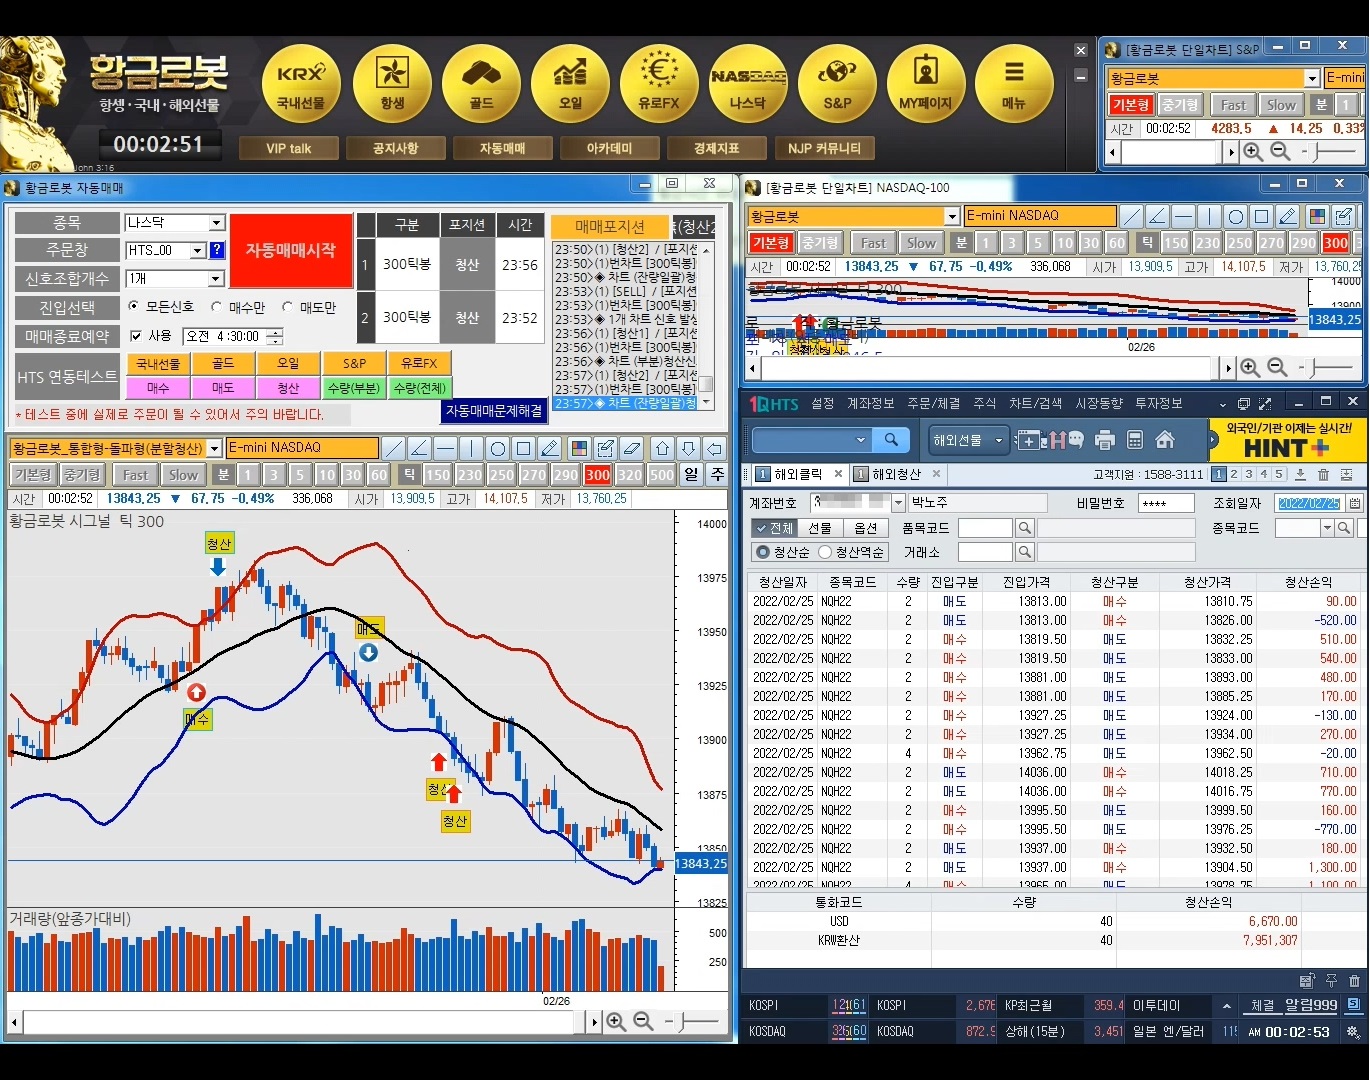Open the 주문창 HTS_00 dropdown
This screenshot has height=1080, width=1370.
pyautogui.click(x=197, y=250)
